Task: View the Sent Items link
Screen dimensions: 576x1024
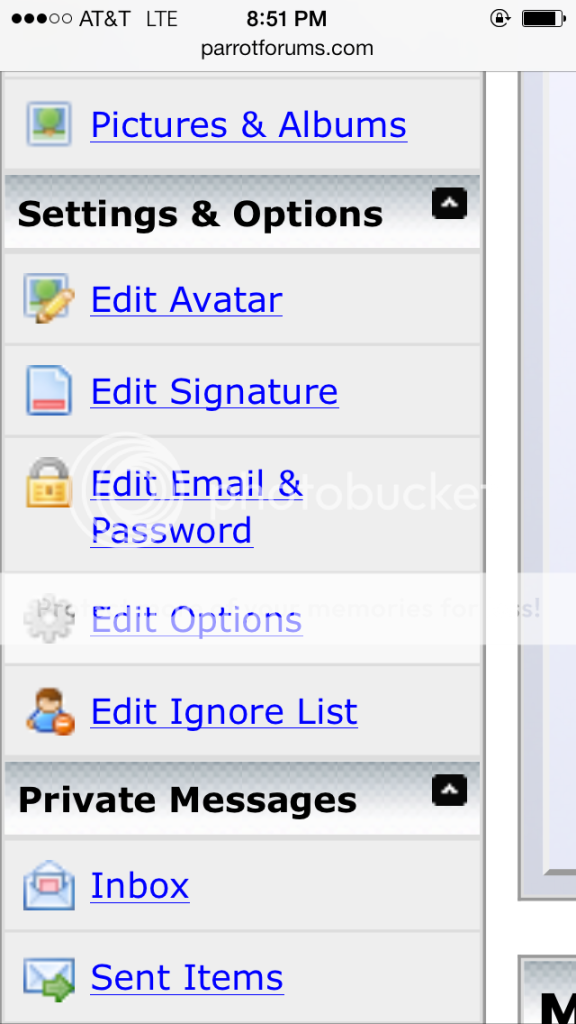Action: (187, 978)
